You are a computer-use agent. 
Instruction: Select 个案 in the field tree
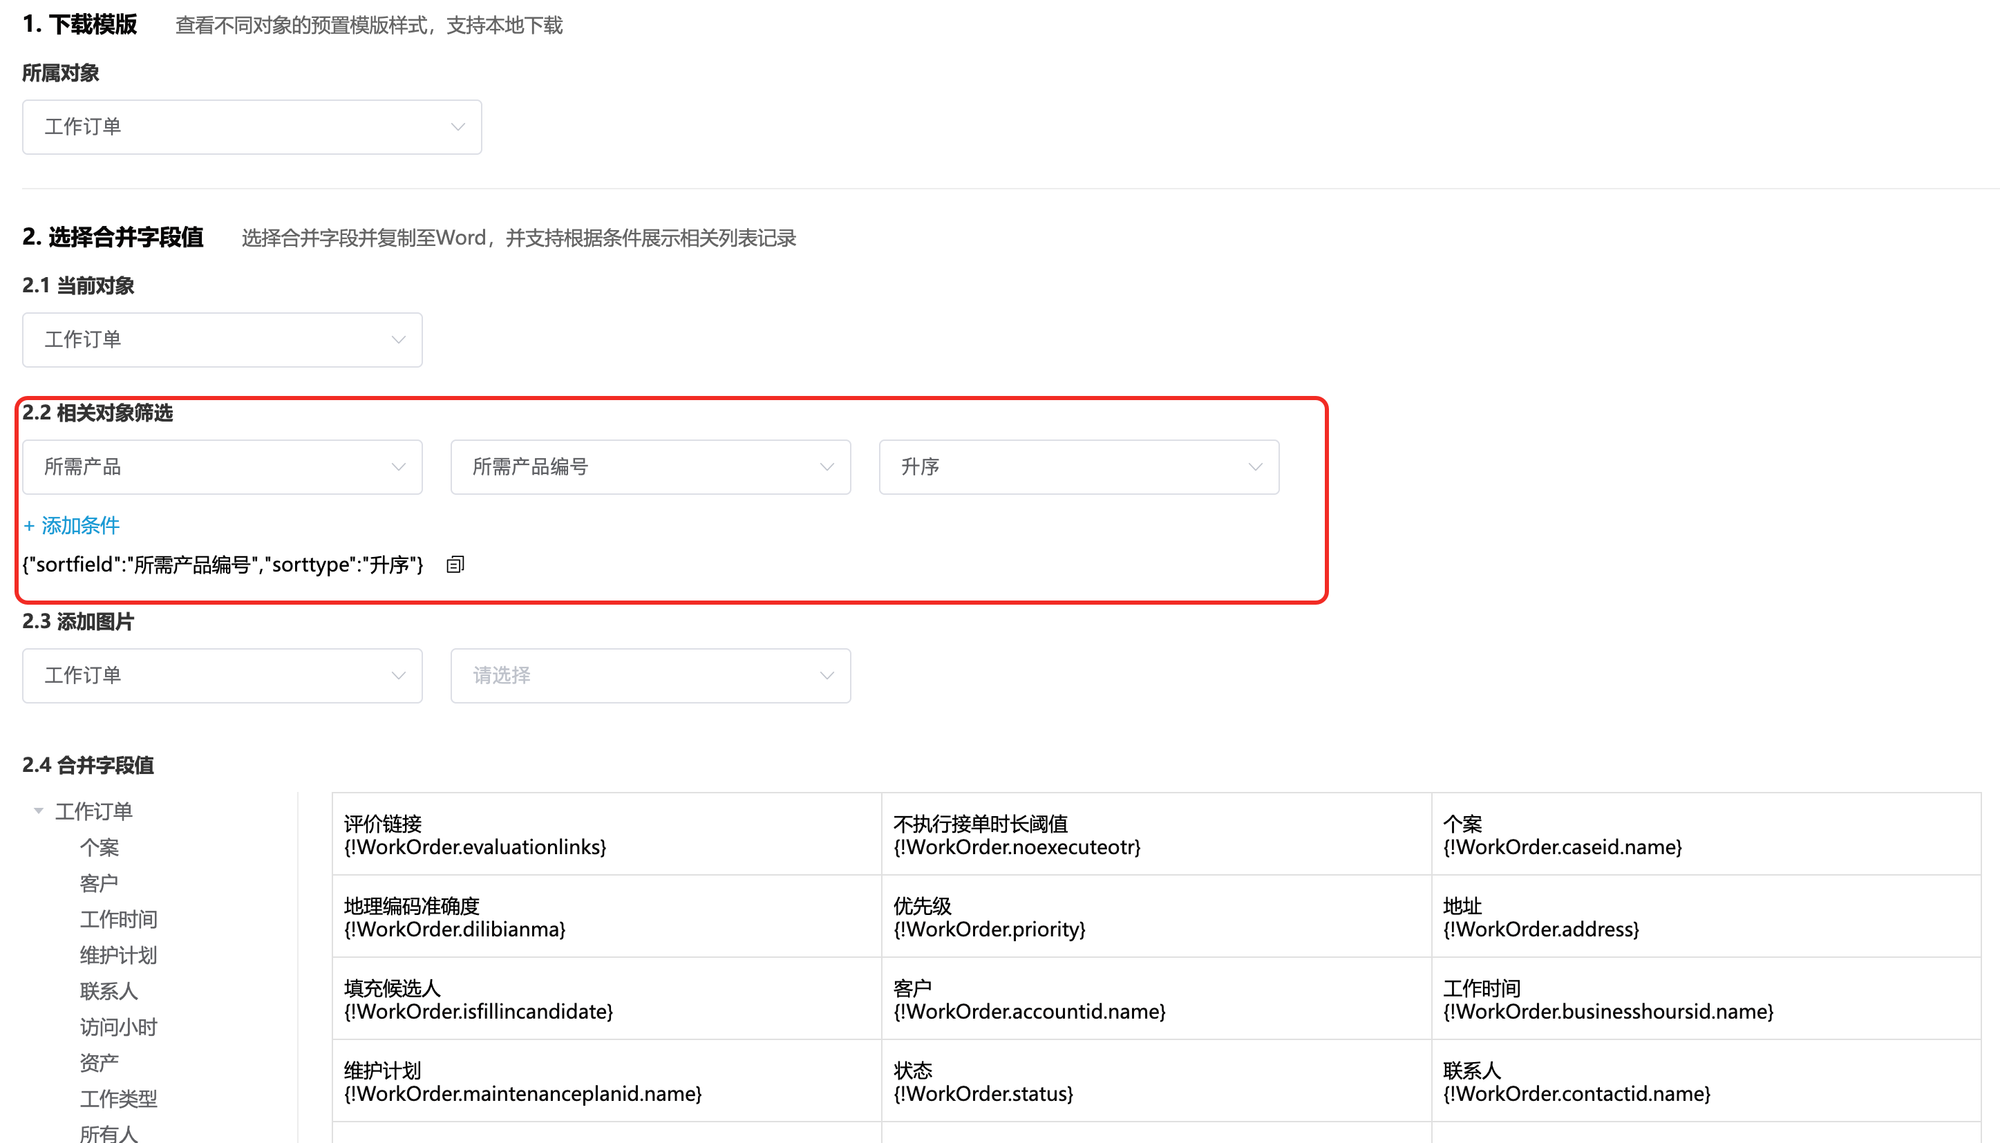99,848
